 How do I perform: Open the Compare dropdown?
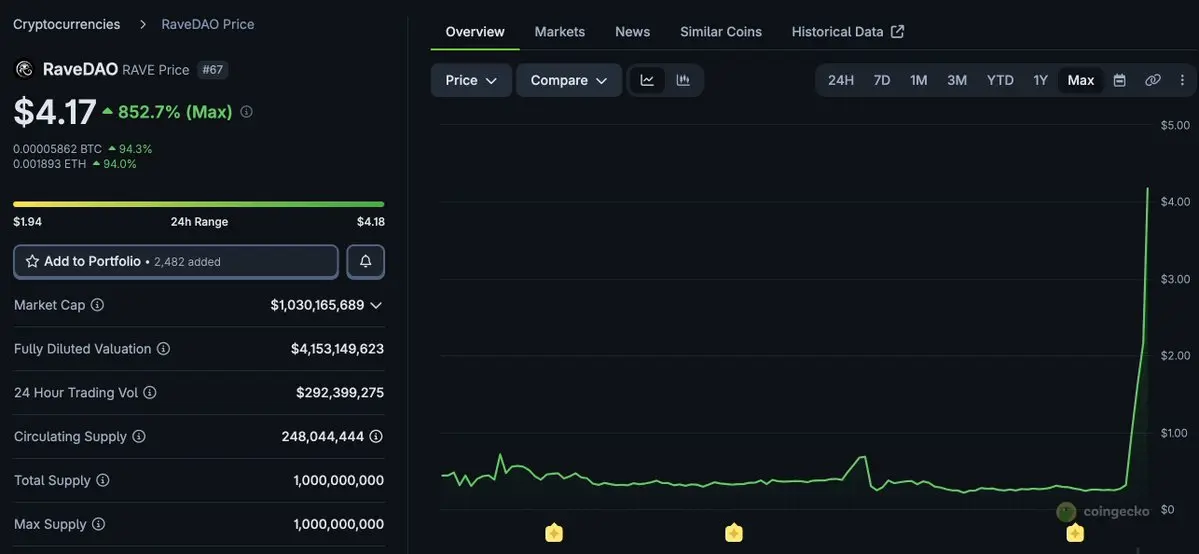[569, 80]
